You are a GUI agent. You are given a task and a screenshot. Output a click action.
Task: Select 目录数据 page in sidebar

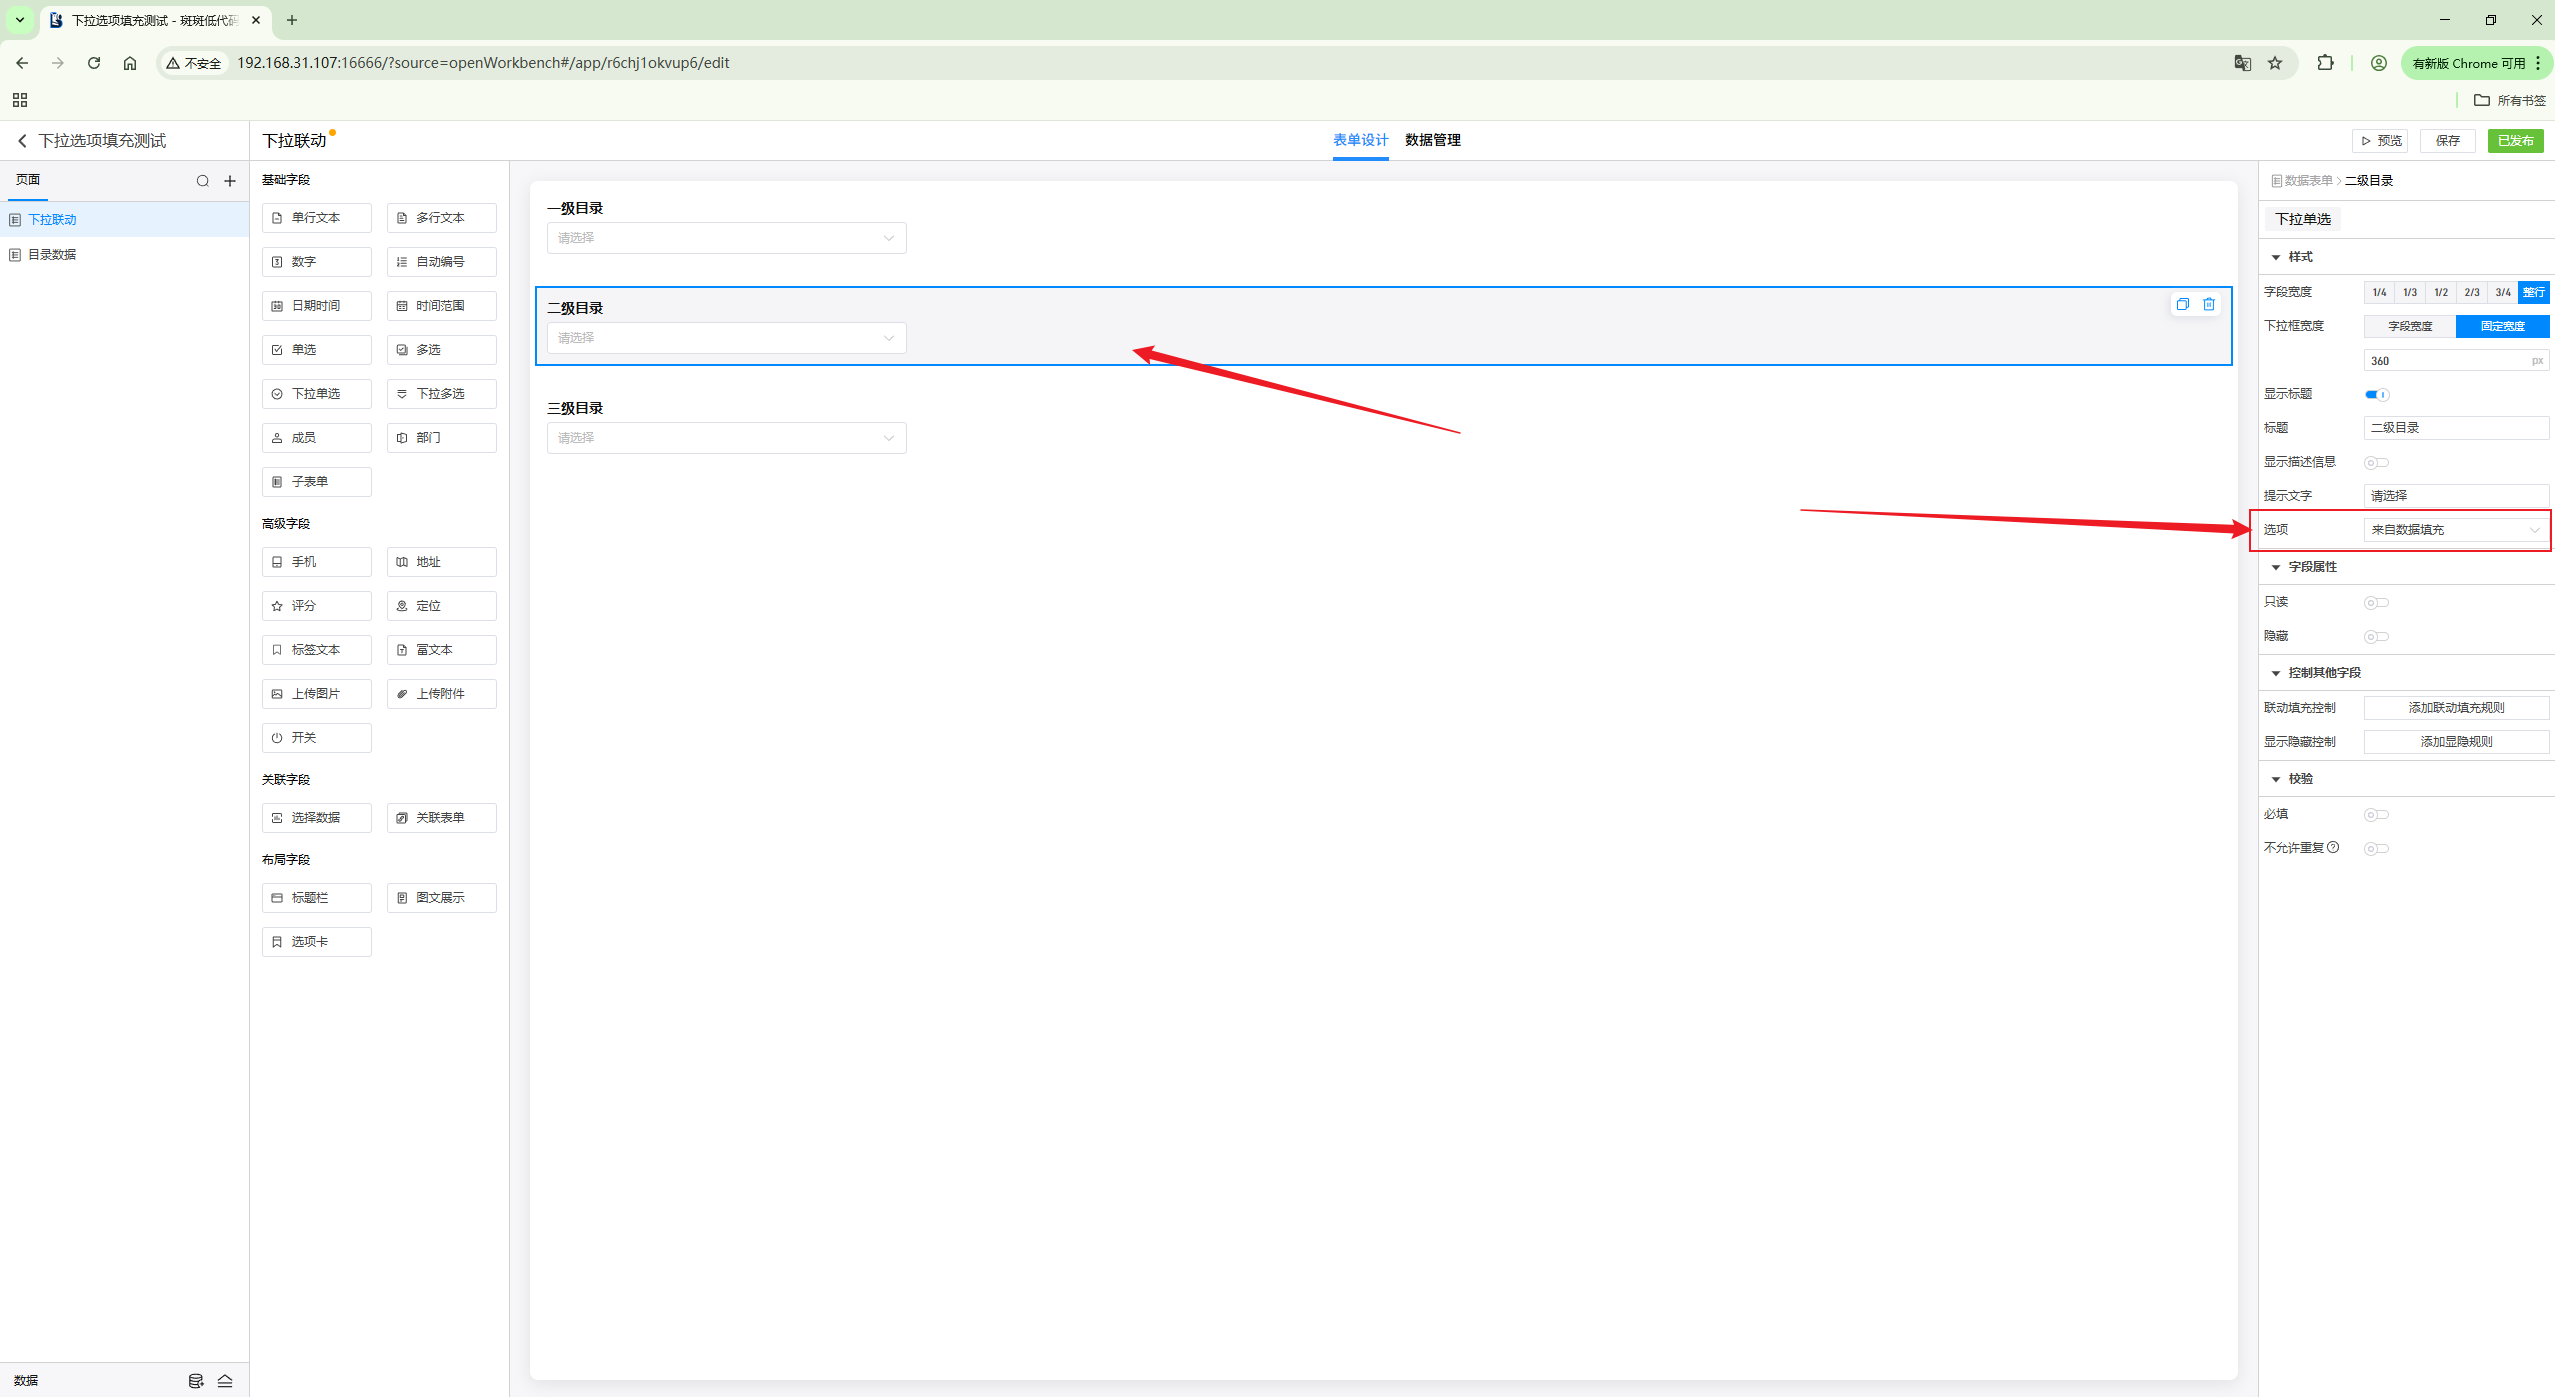[x=52, y=255]
